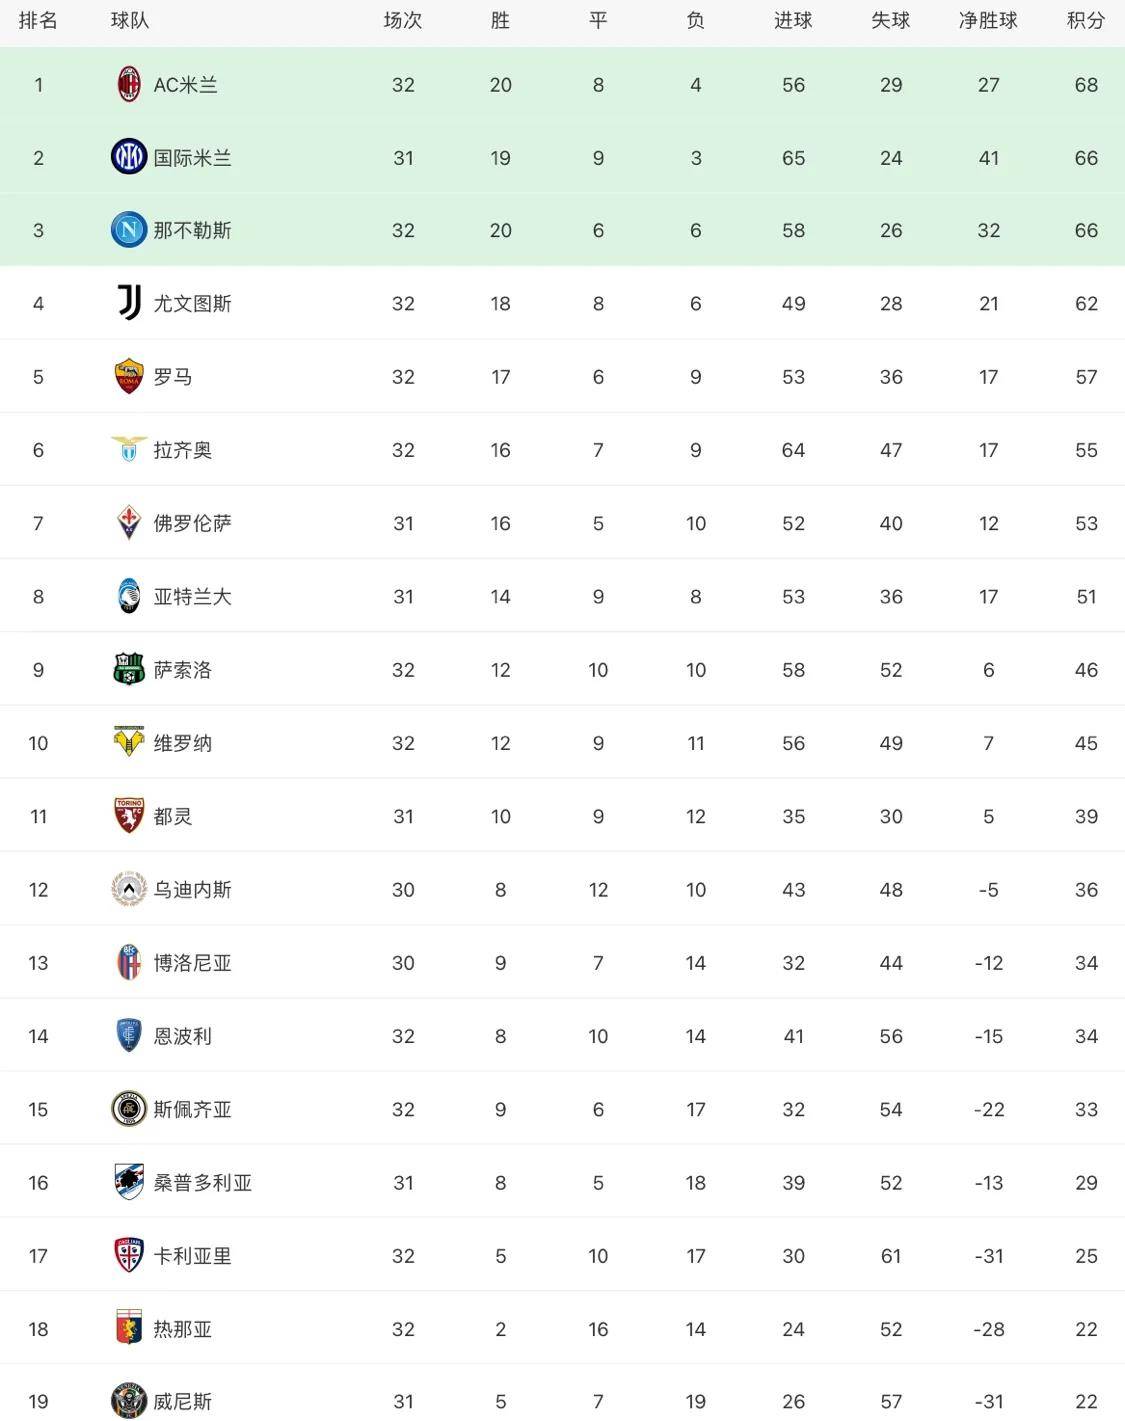Select the 场次 column header
The height and width of the screenshot is (1421, 1125).
click(403, 21)
